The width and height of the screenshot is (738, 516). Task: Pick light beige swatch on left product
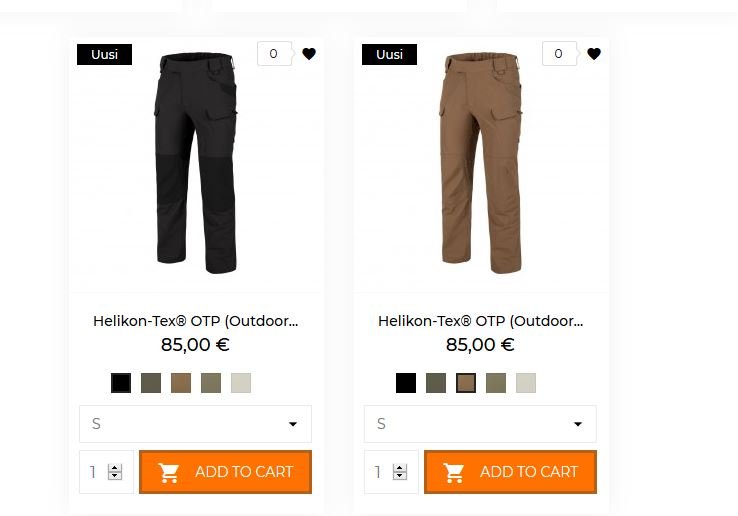coord(241,383)
